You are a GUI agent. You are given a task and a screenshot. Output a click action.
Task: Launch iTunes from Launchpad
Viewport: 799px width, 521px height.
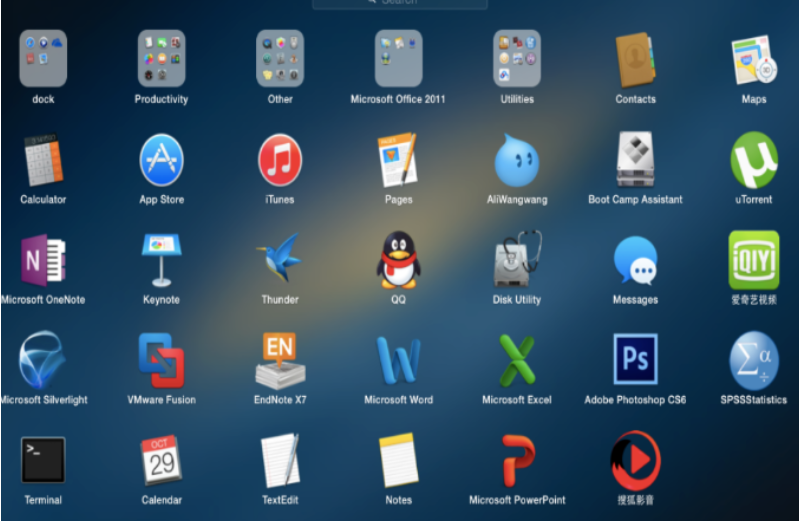click(x=280, y=160)
